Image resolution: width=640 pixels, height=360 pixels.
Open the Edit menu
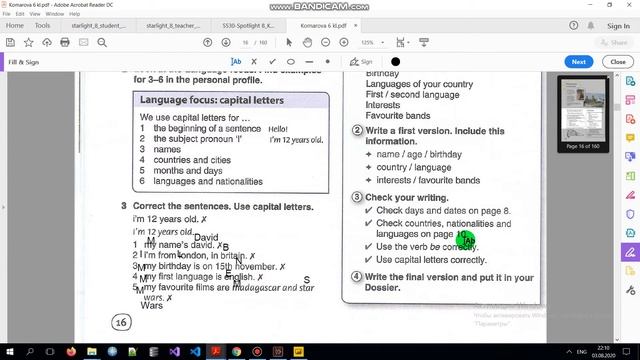20,14
